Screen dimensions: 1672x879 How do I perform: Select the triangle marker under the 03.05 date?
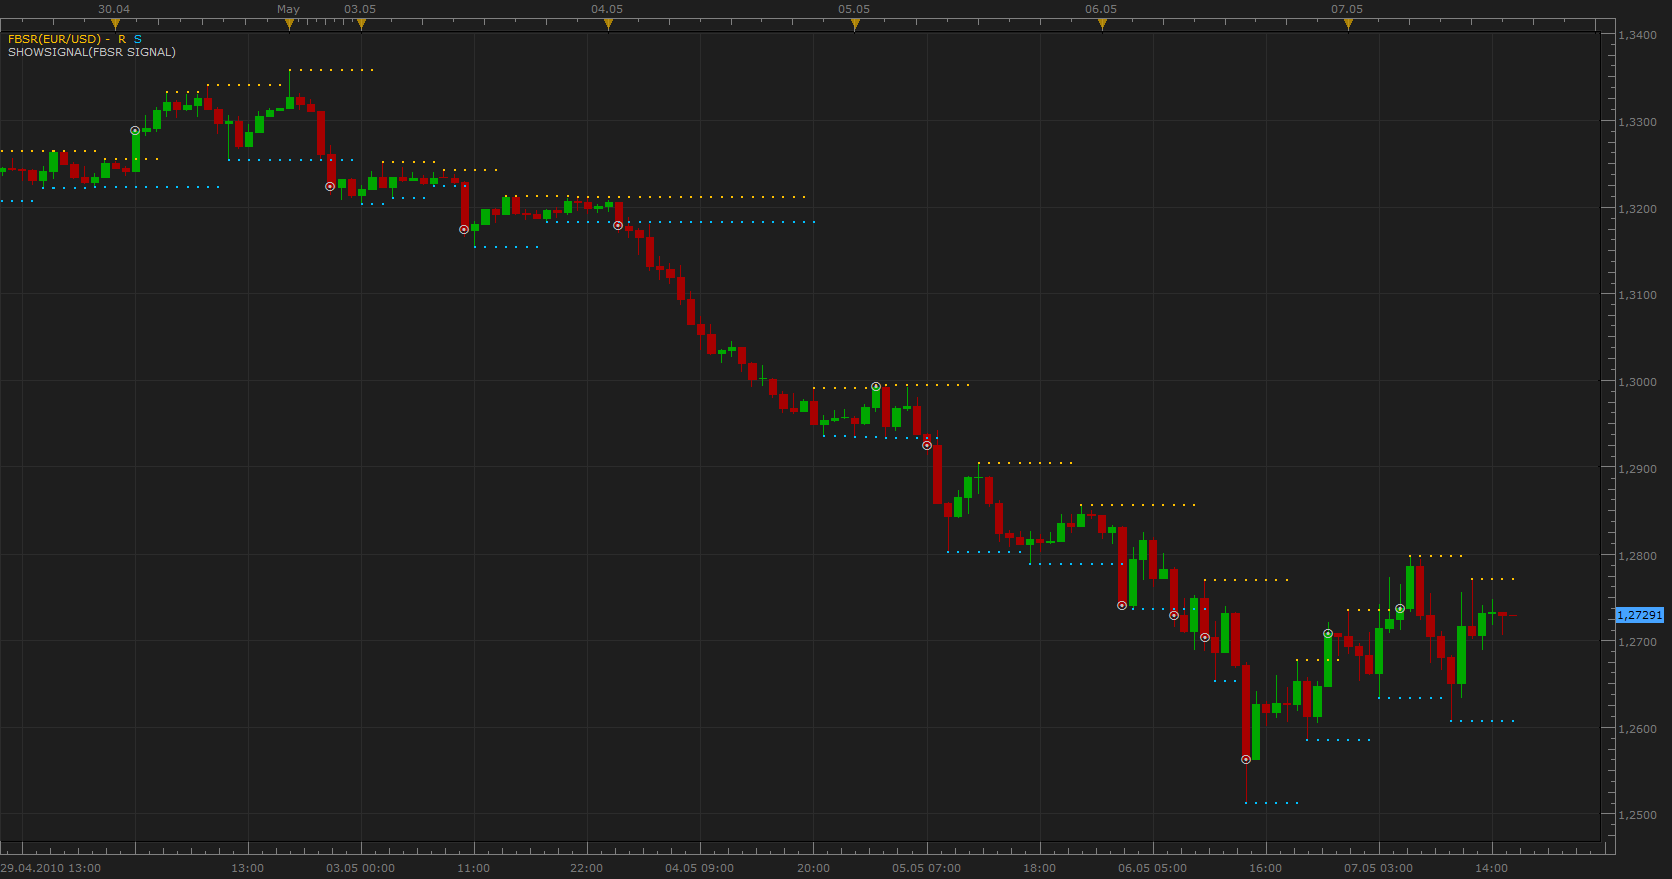pos(361,24)
